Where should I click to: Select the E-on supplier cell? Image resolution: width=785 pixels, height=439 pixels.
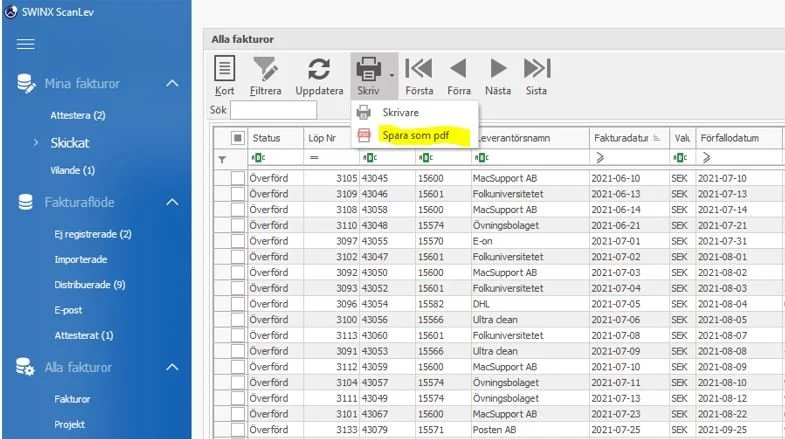pyautogui.click(x=530, y=241)
